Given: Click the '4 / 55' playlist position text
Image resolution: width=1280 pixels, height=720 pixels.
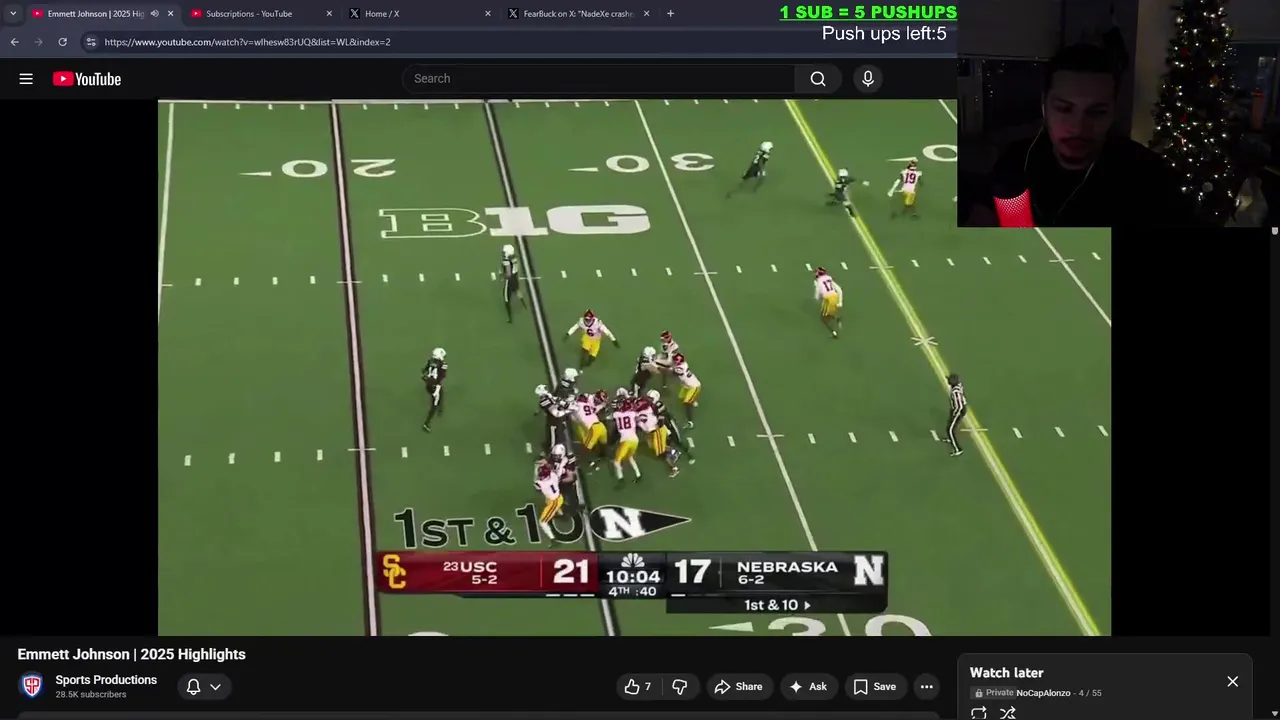Looking at the screenshot, I should point(1090,693).
